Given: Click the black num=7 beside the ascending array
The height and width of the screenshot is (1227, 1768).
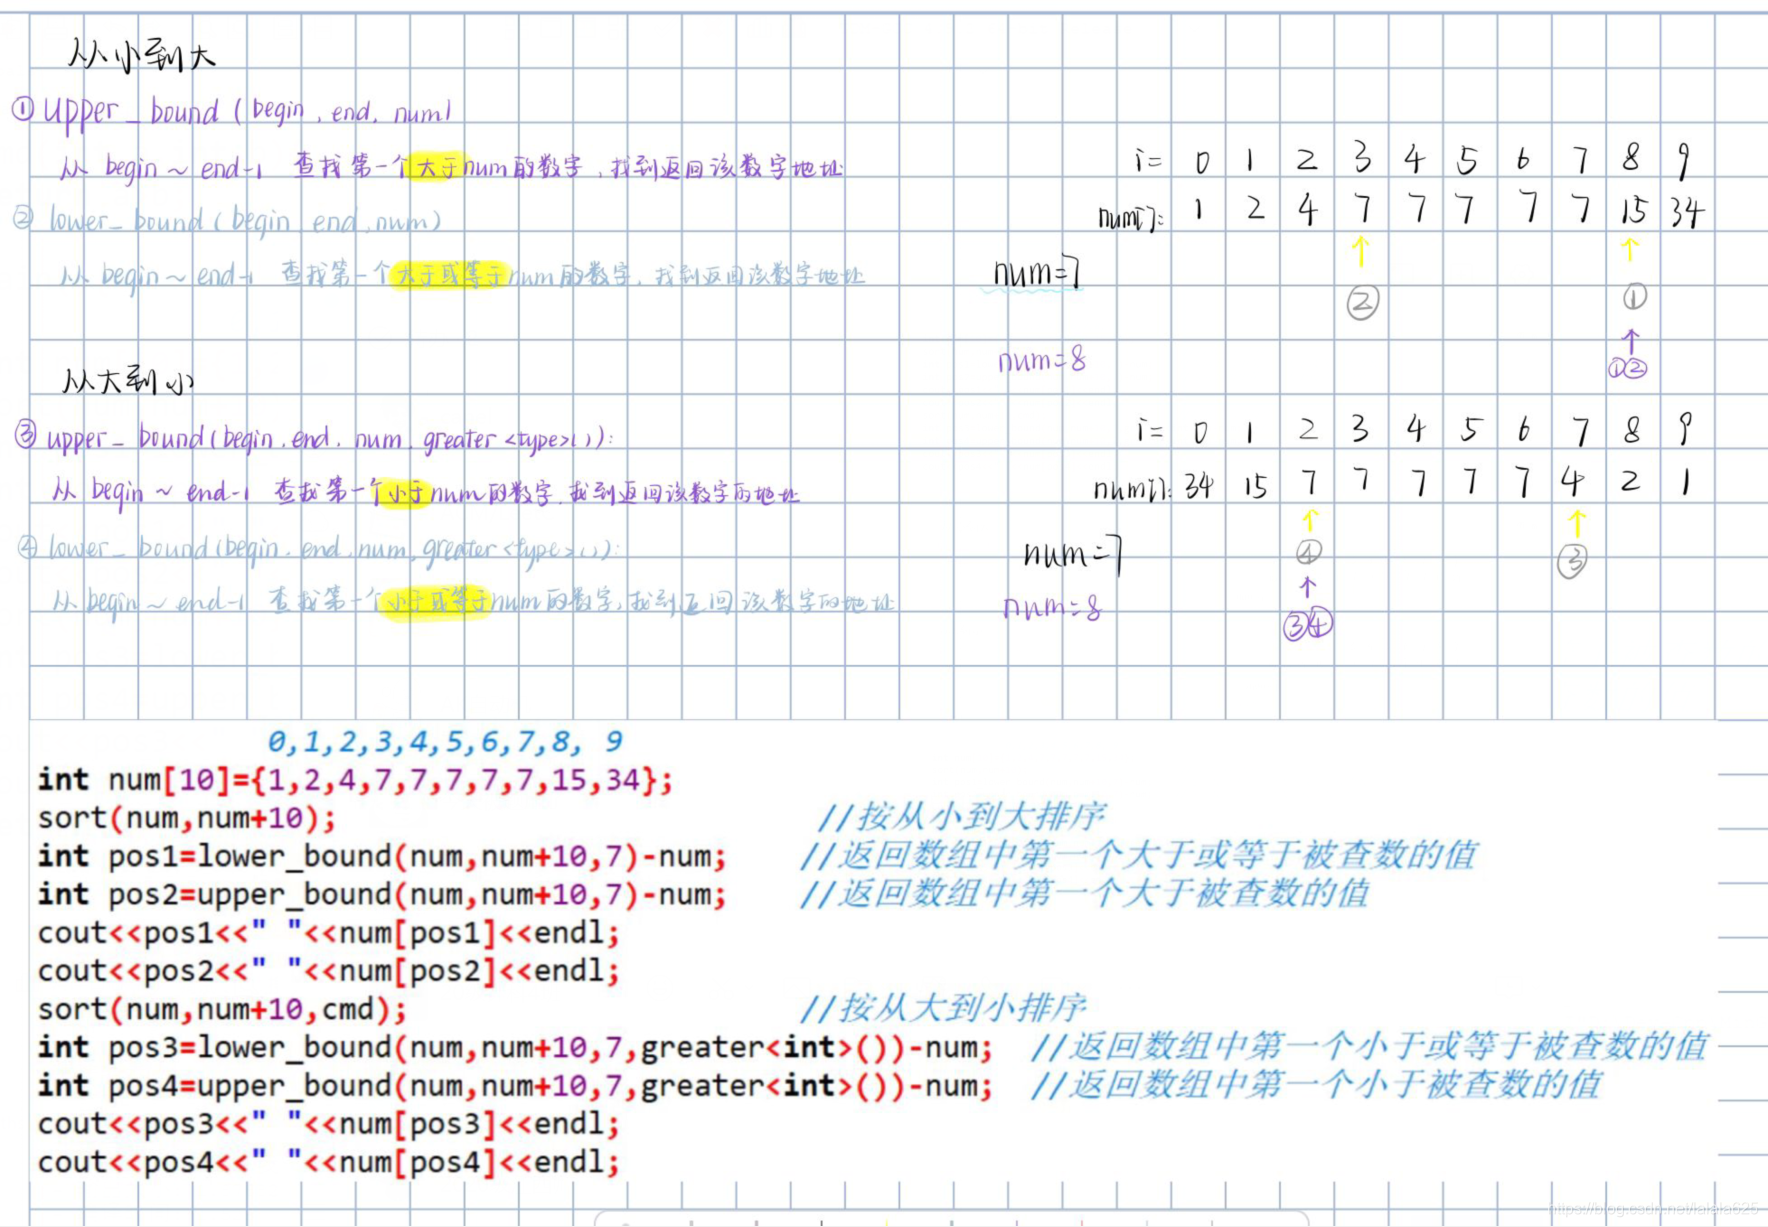Looking at the screenshot, I should click(1038, 271).
